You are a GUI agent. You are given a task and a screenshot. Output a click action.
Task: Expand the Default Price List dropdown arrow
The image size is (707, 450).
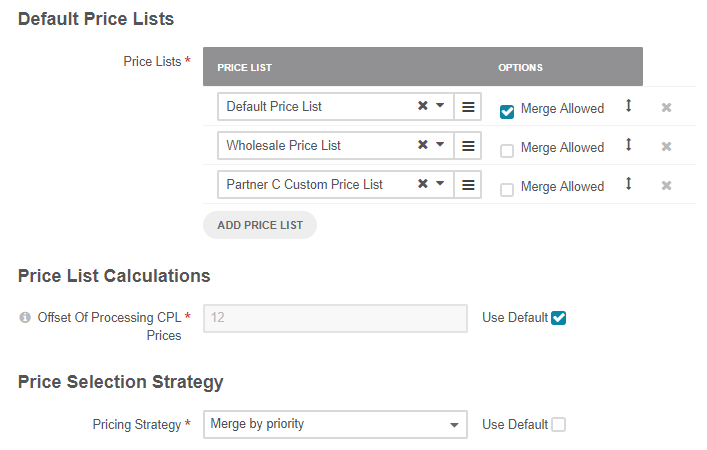(x=440, y=106)
